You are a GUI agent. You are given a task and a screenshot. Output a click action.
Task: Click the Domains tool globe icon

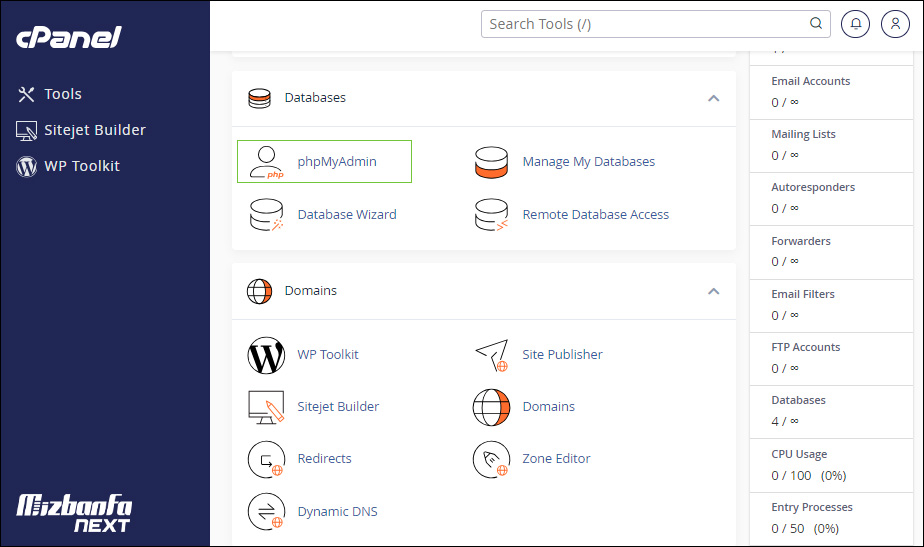(x=491, y=407)
